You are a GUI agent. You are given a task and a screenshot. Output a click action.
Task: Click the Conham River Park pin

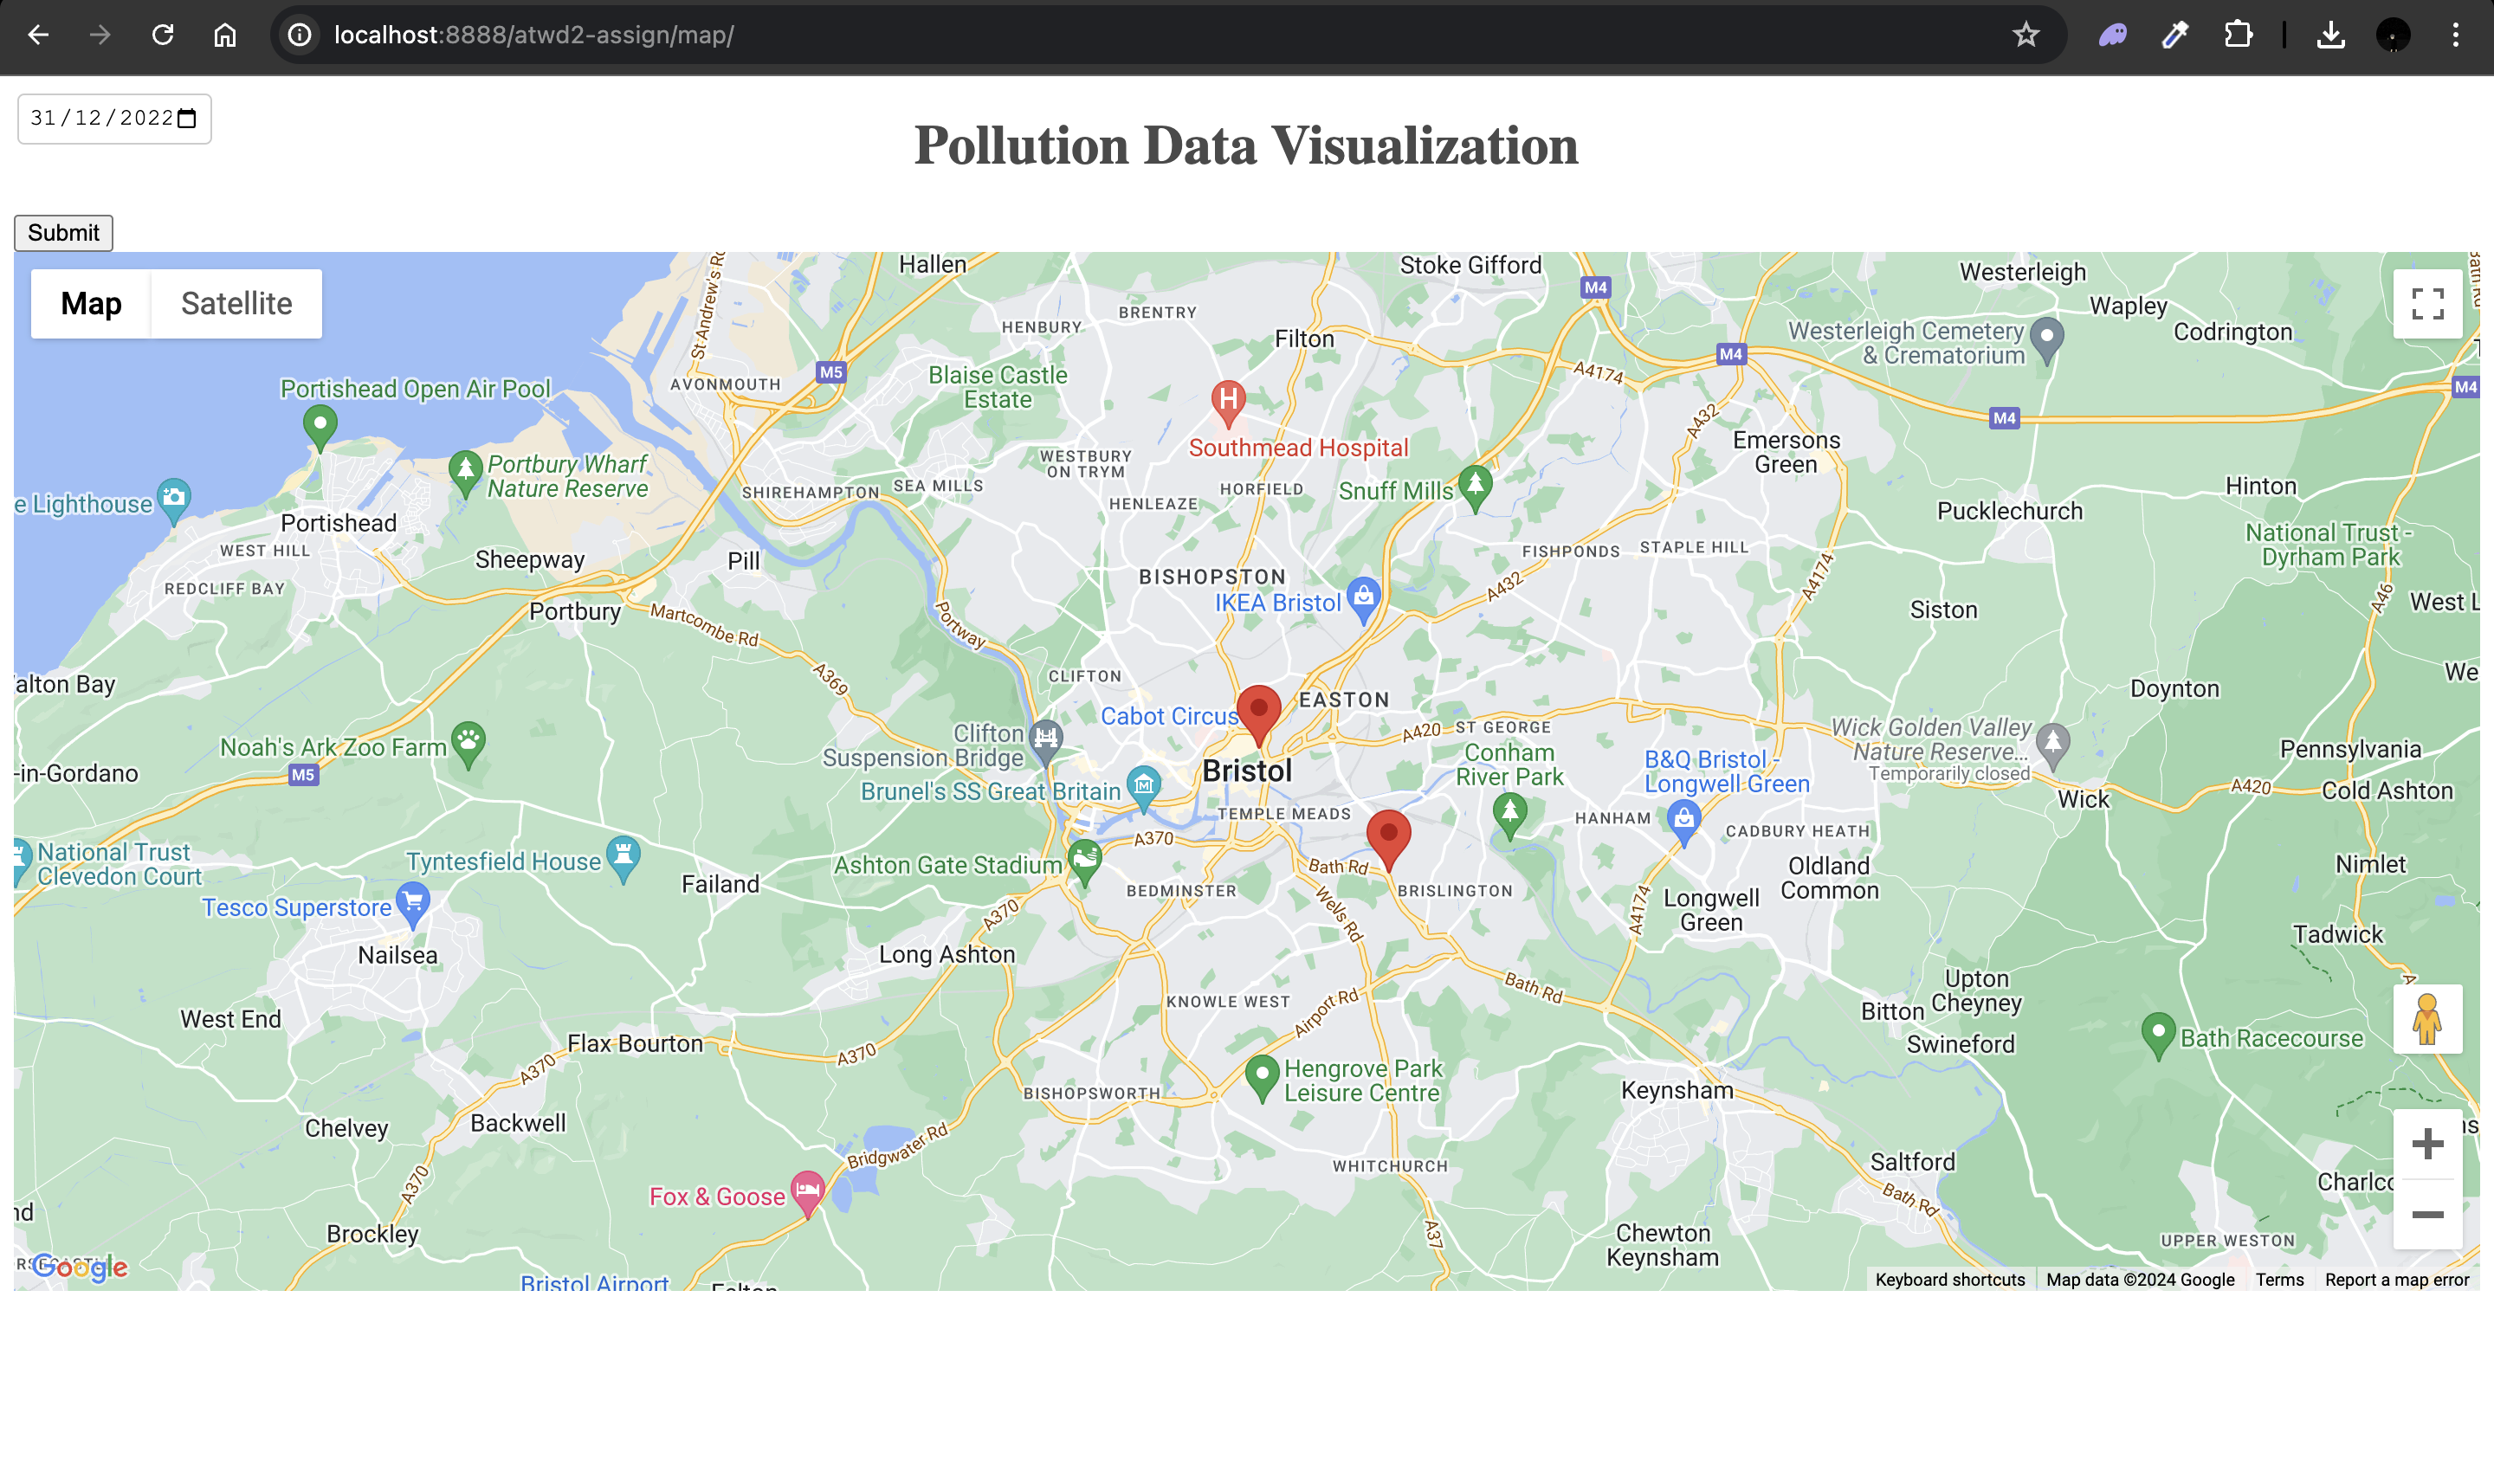(1510, 816)
